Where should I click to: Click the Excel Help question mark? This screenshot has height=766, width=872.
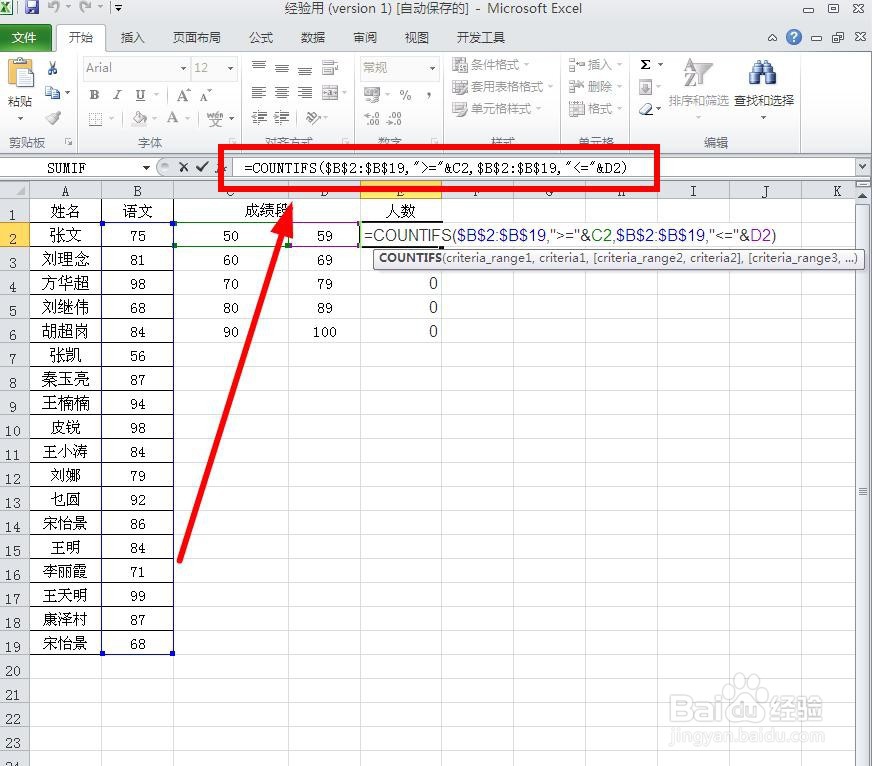pos(794,37)
